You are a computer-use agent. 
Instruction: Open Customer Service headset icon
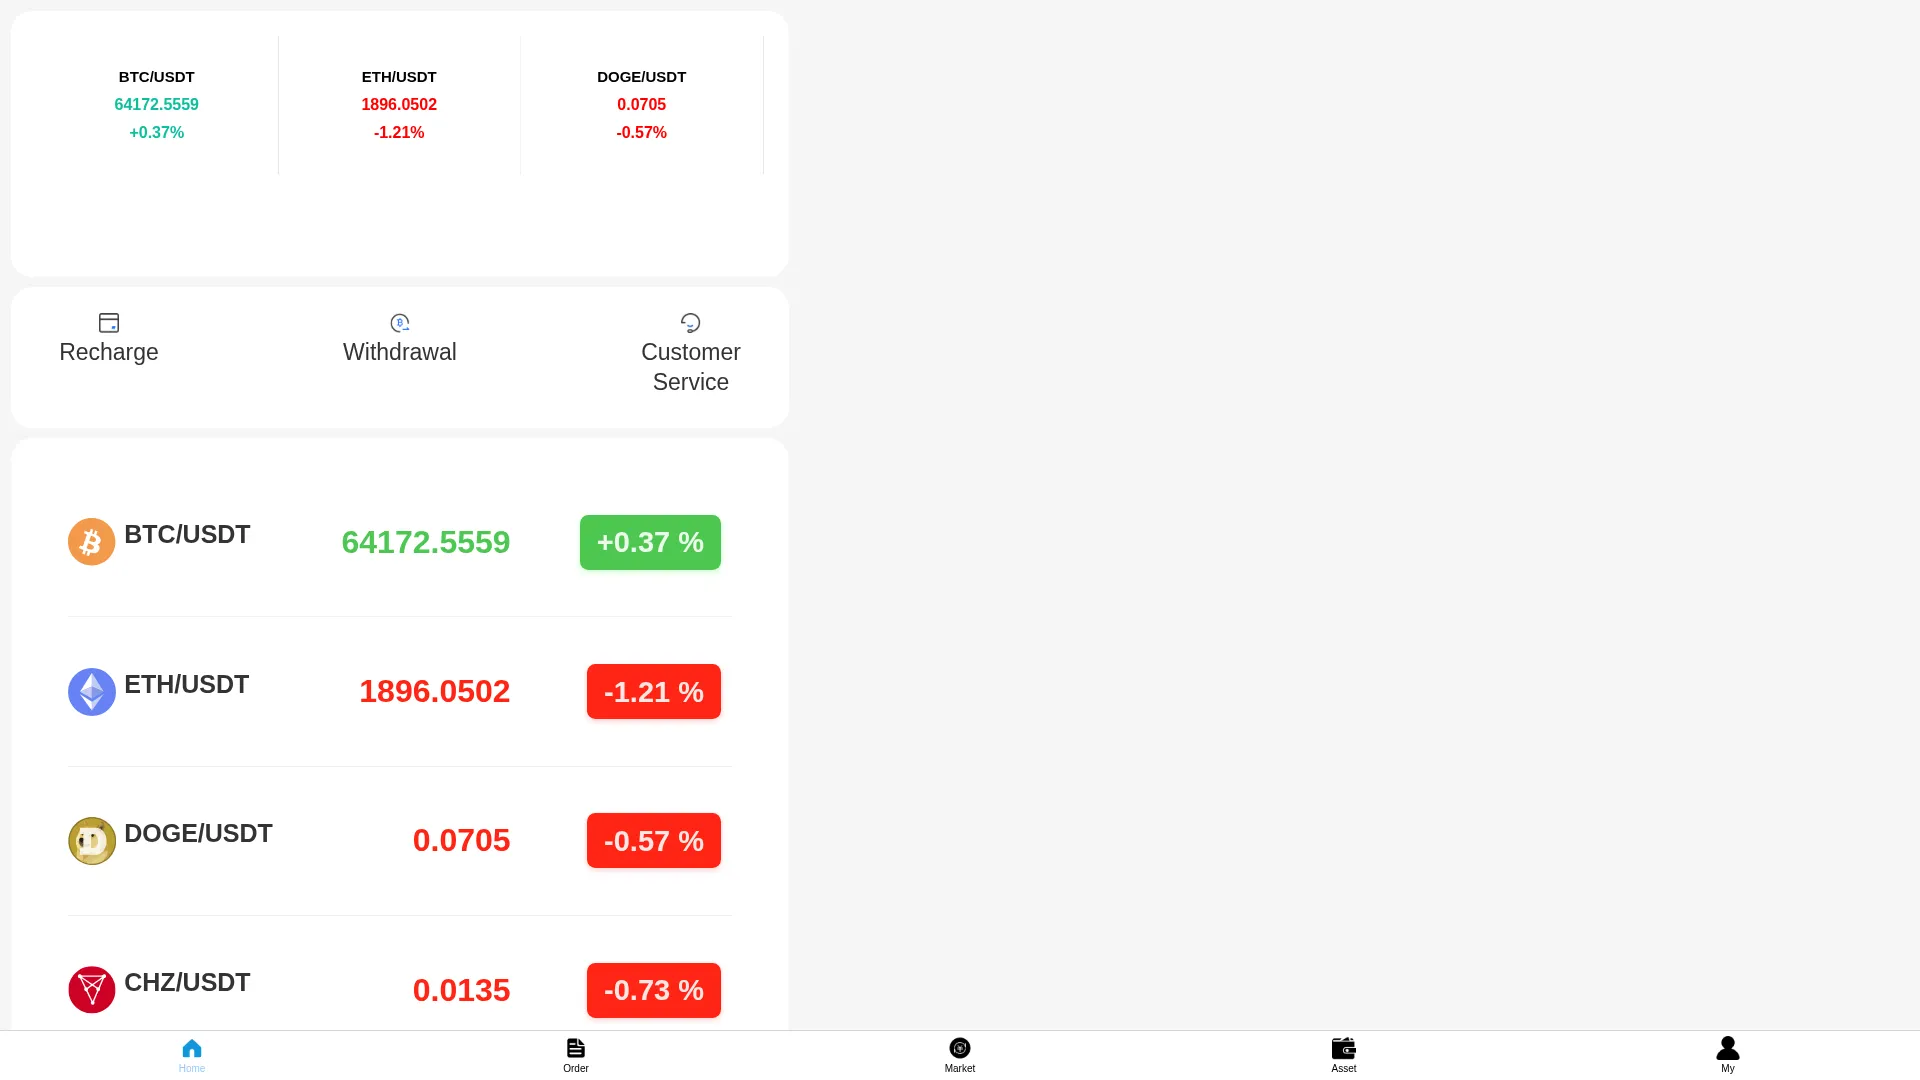tap(690, 322)
